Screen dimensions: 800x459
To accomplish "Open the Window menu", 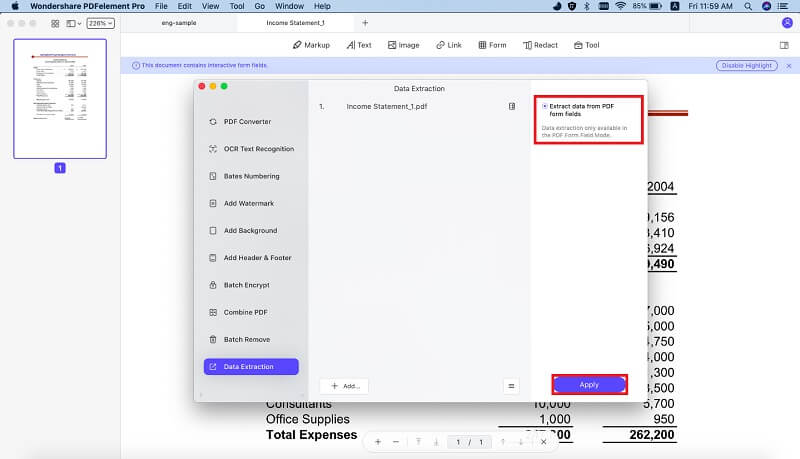I will 289,6.
